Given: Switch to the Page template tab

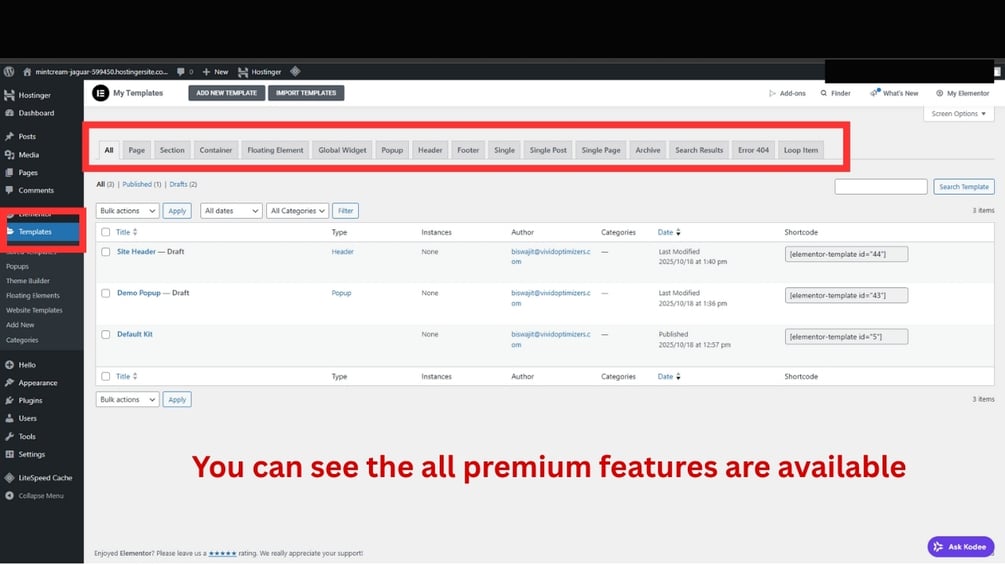Looking at the screenshot, I should click(x=137, y=150).
